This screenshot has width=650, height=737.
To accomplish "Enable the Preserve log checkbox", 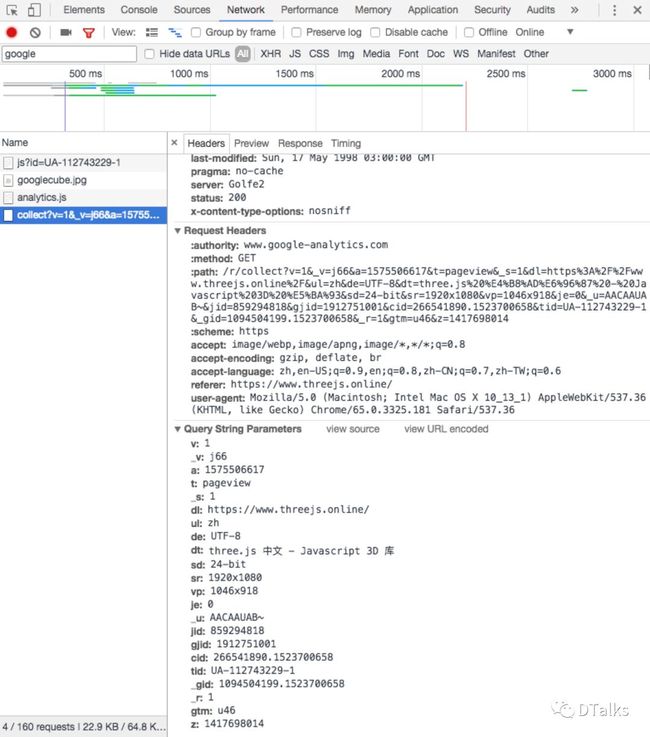I will point(296,32).
